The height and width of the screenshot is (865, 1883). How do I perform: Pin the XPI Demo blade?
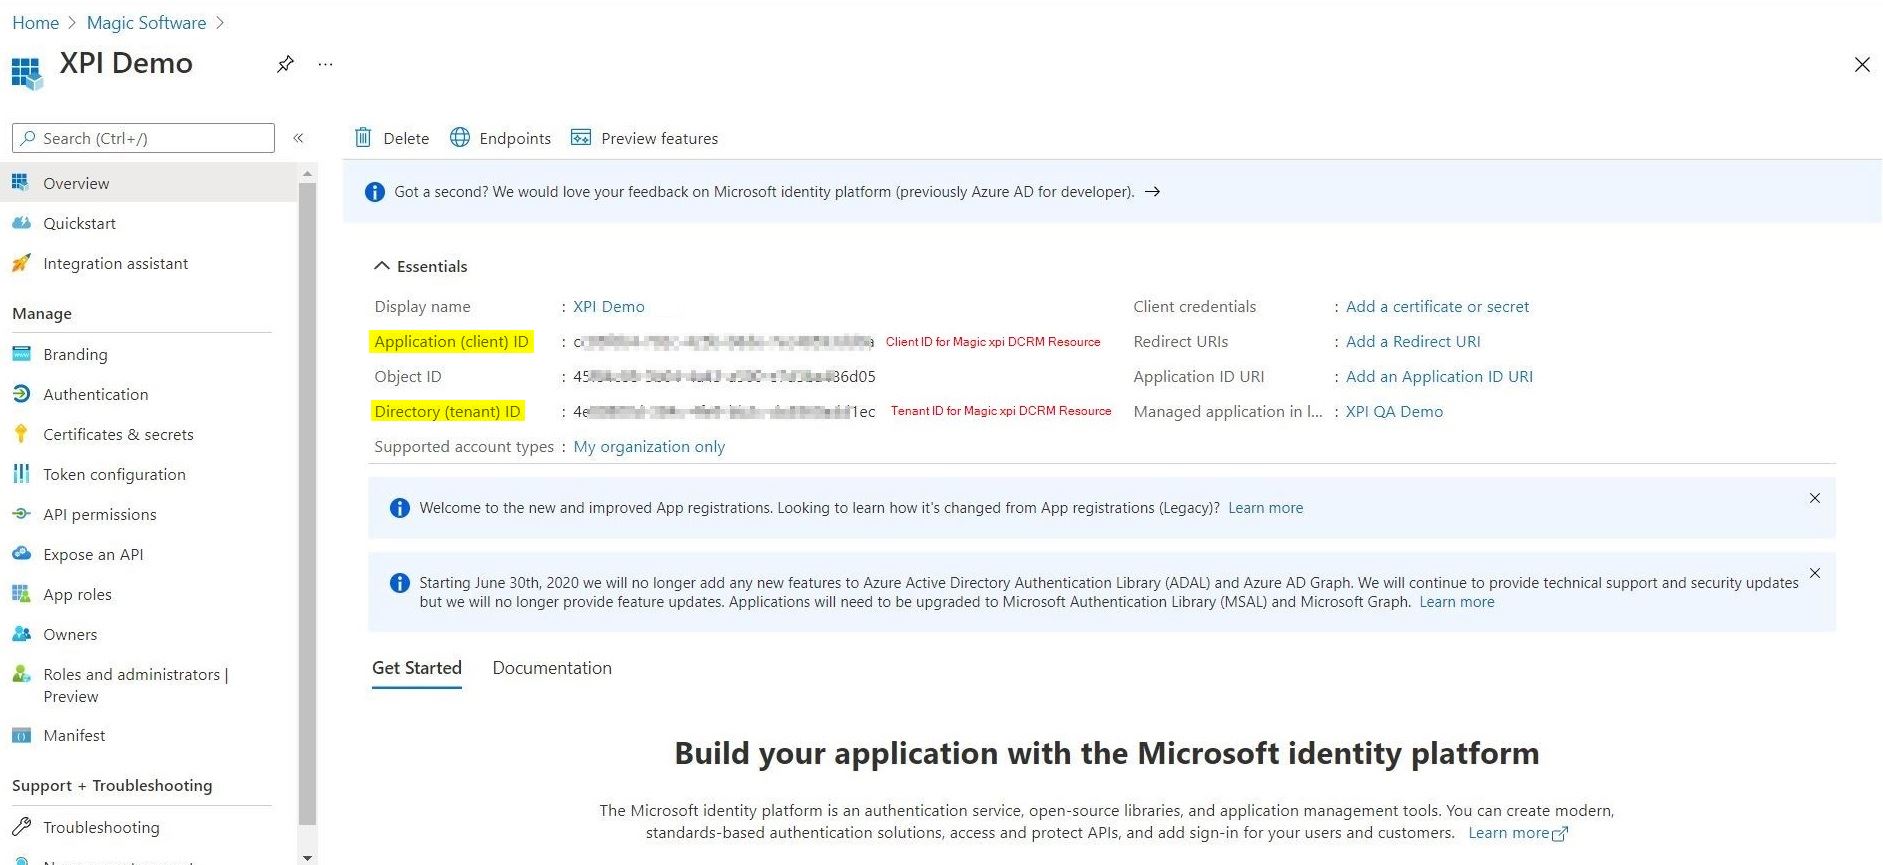[x=285, y=64]
